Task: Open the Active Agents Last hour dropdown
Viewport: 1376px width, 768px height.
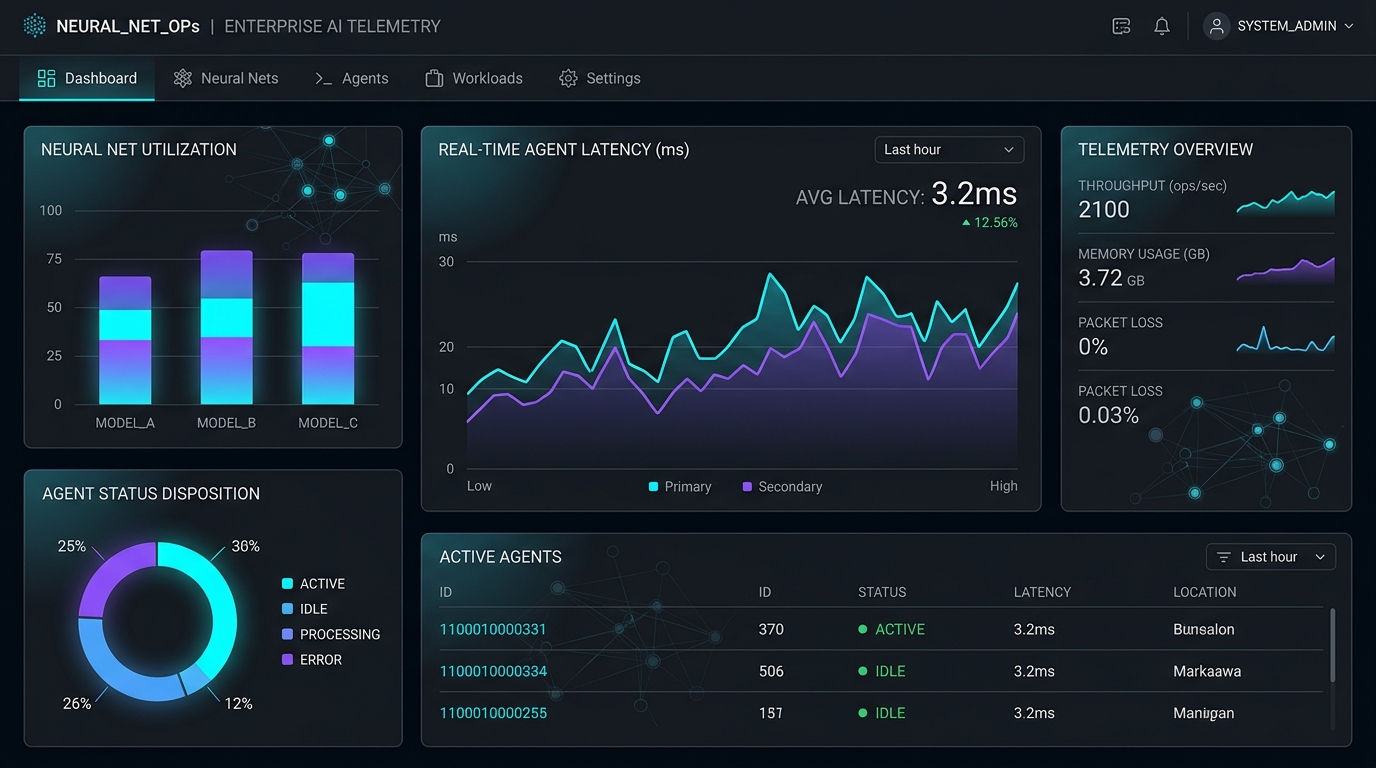Action: [x=1270, y=557]
